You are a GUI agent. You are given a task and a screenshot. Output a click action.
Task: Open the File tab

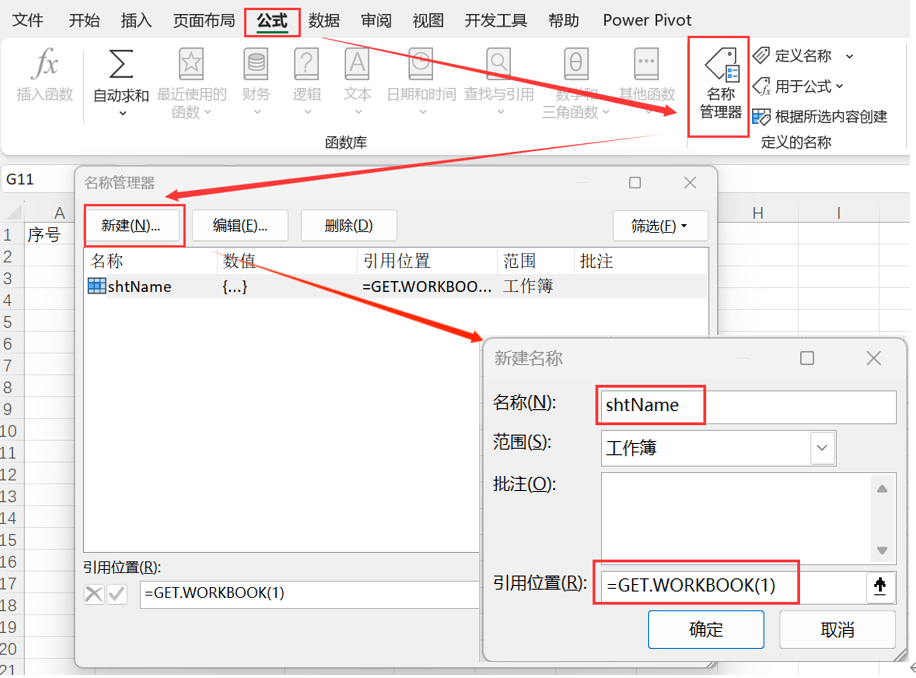27,20
